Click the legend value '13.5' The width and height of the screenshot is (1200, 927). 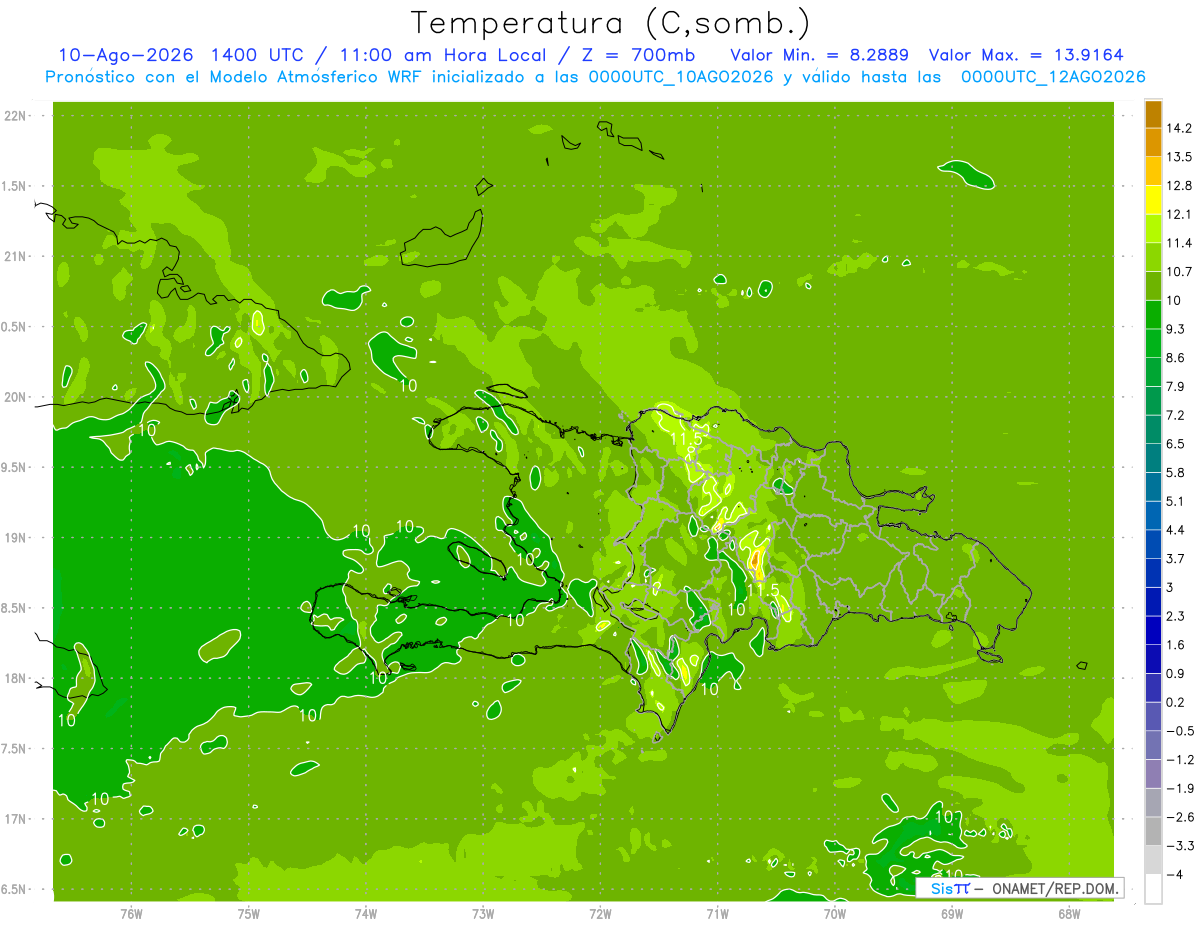pos(1180,157)
